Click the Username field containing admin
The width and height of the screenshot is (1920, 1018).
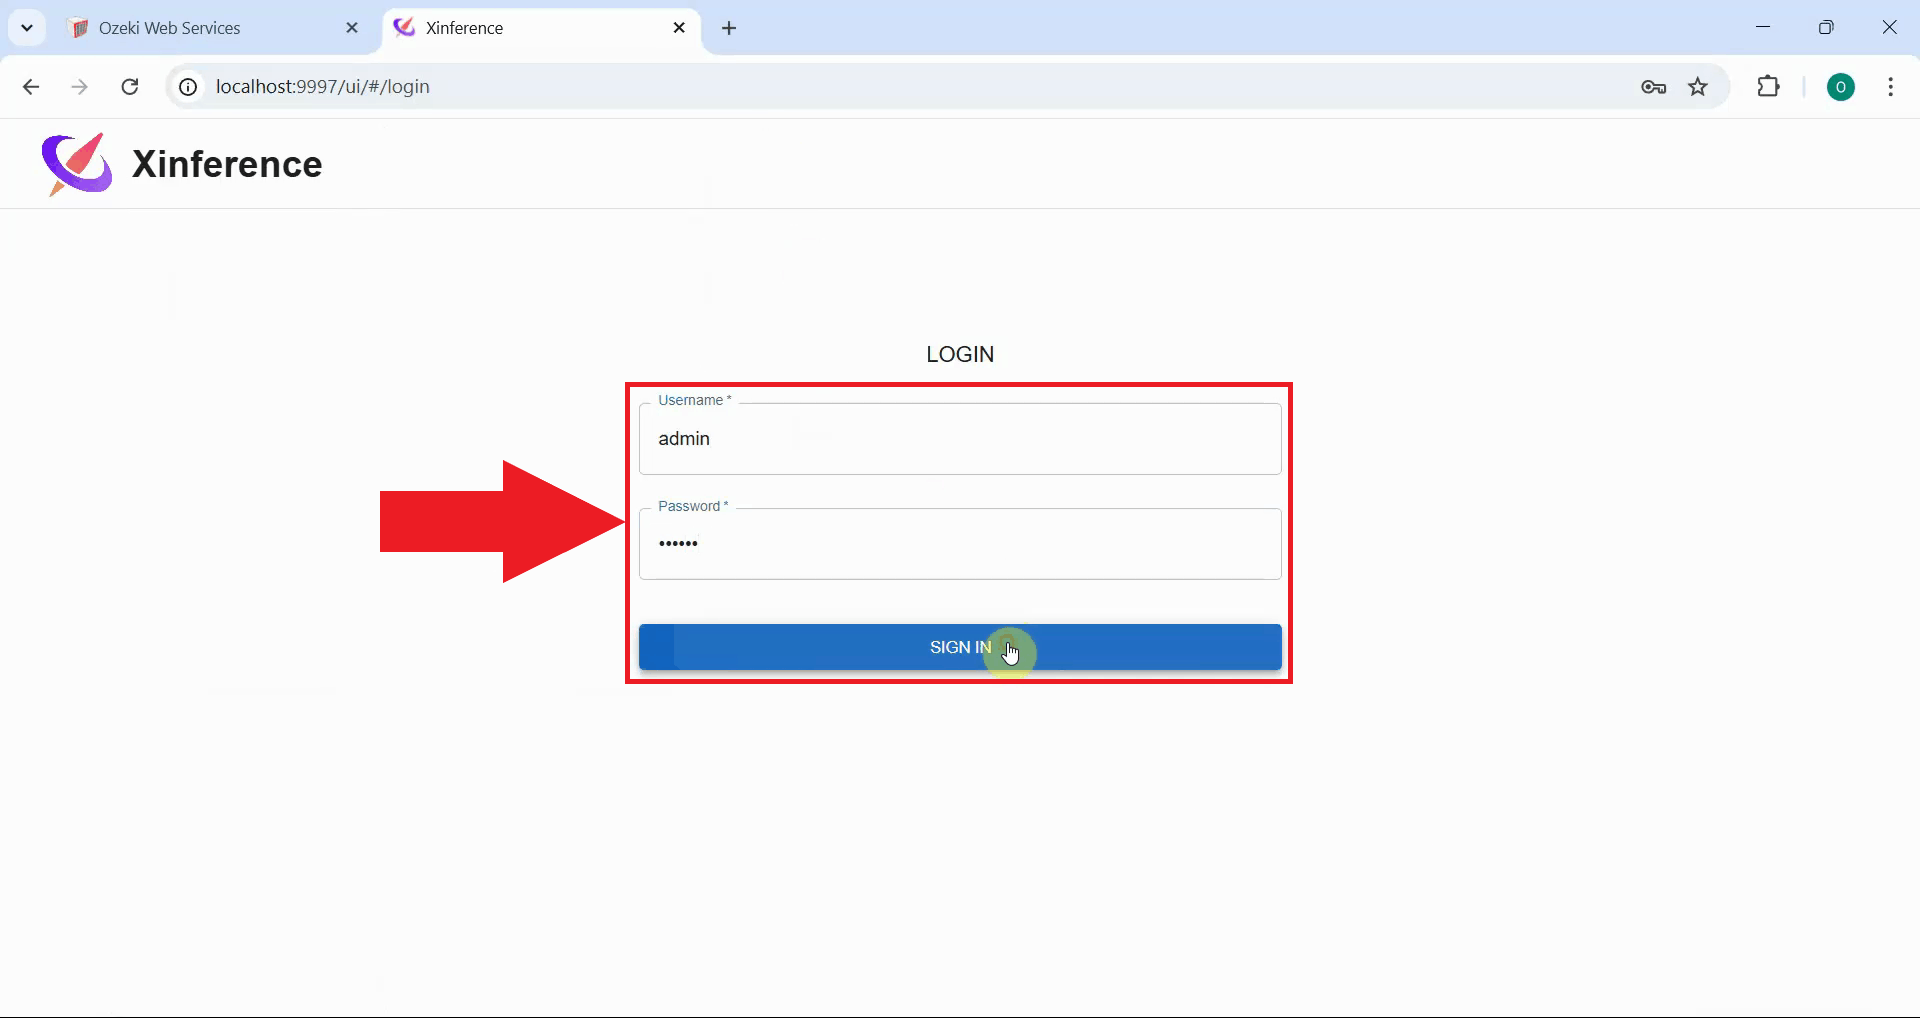[x=959, y=439]
